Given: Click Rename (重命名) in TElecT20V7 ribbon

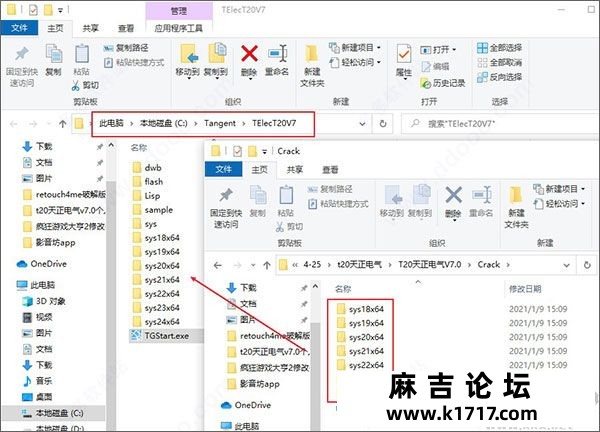Looking at the screenshot, I should click(x=277, y=60).
